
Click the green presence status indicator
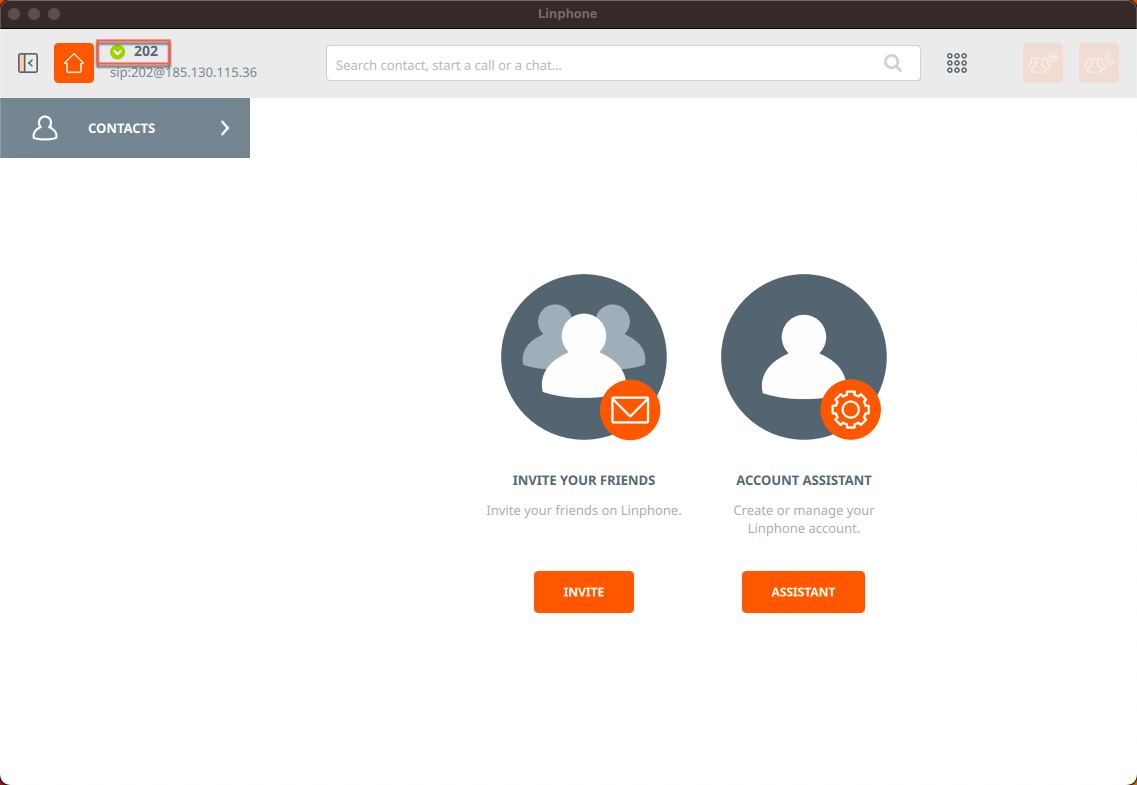click(118, 51)
